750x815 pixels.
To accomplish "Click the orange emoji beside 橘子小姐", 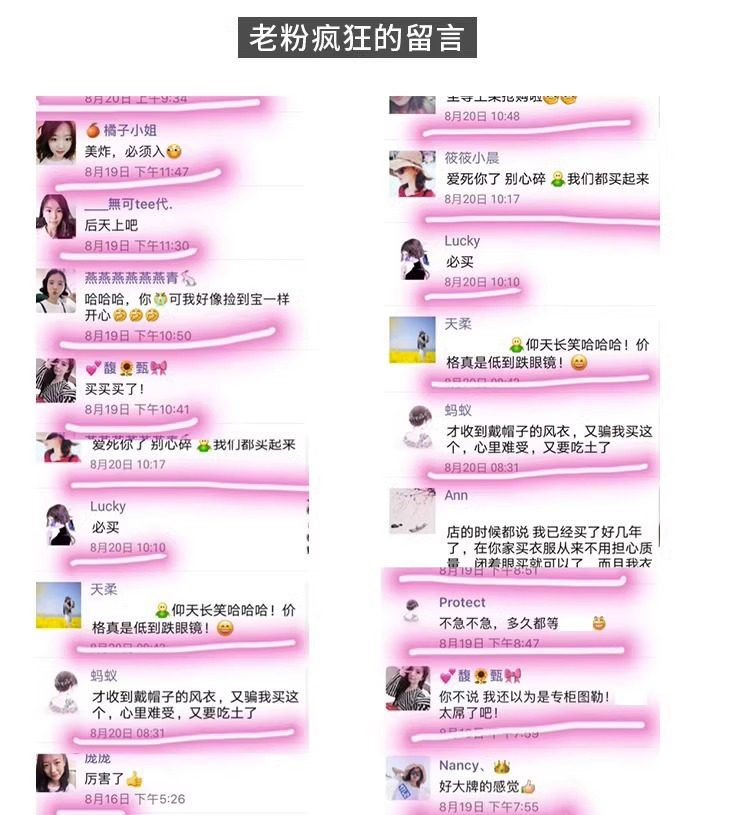I will (93, 130).
